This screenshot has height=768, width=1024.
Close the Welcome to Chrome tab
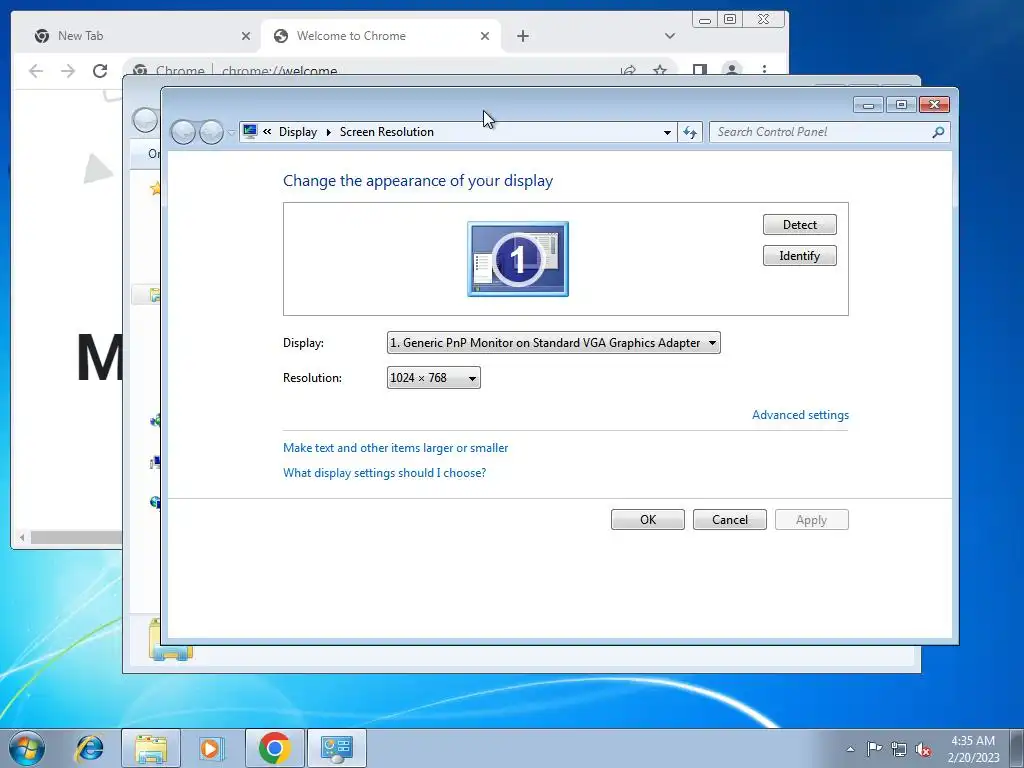coord(485,36)
